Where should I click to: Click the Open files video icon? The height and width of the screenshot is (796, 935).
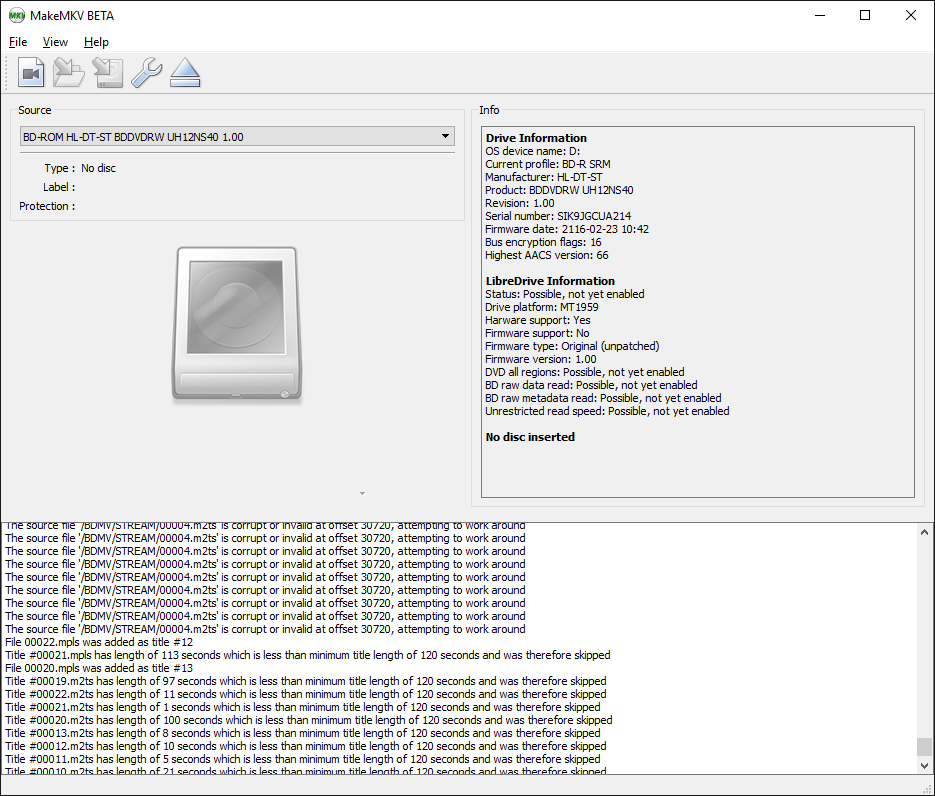(31, 73)
